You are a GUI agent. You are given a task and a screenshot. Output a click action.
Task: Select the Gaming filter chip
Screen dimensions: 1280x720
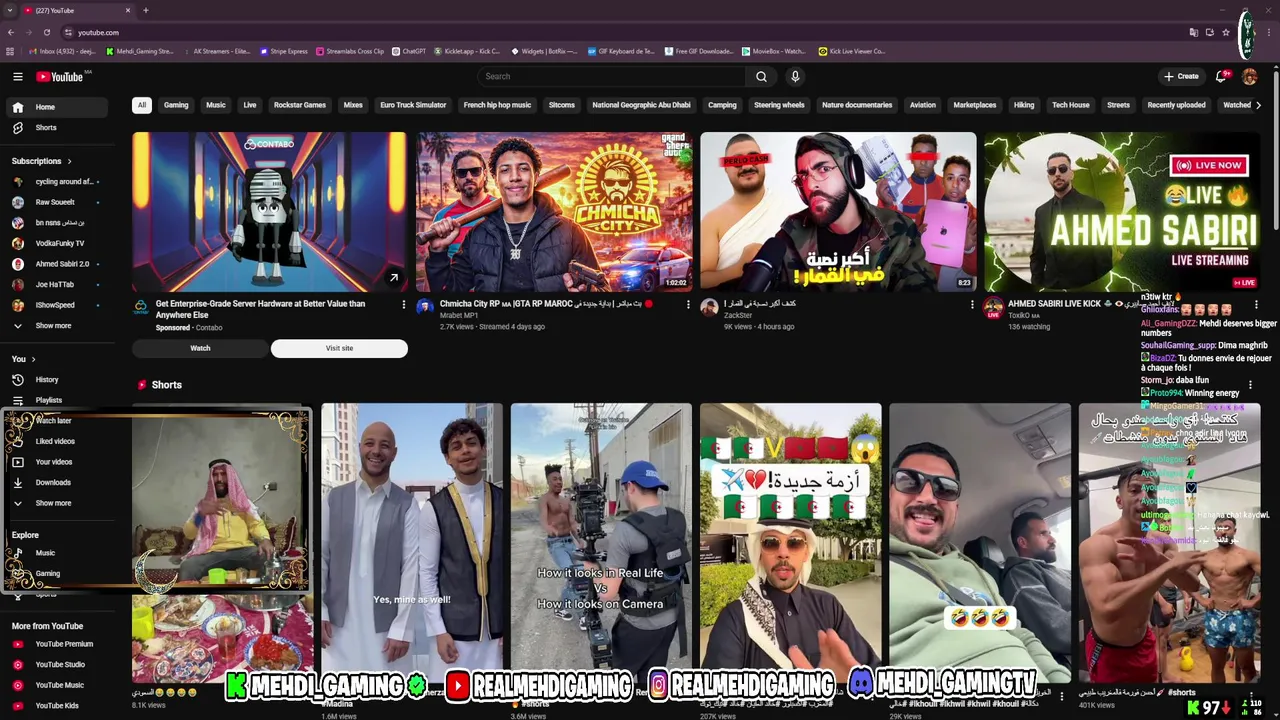tap(176, 105)
